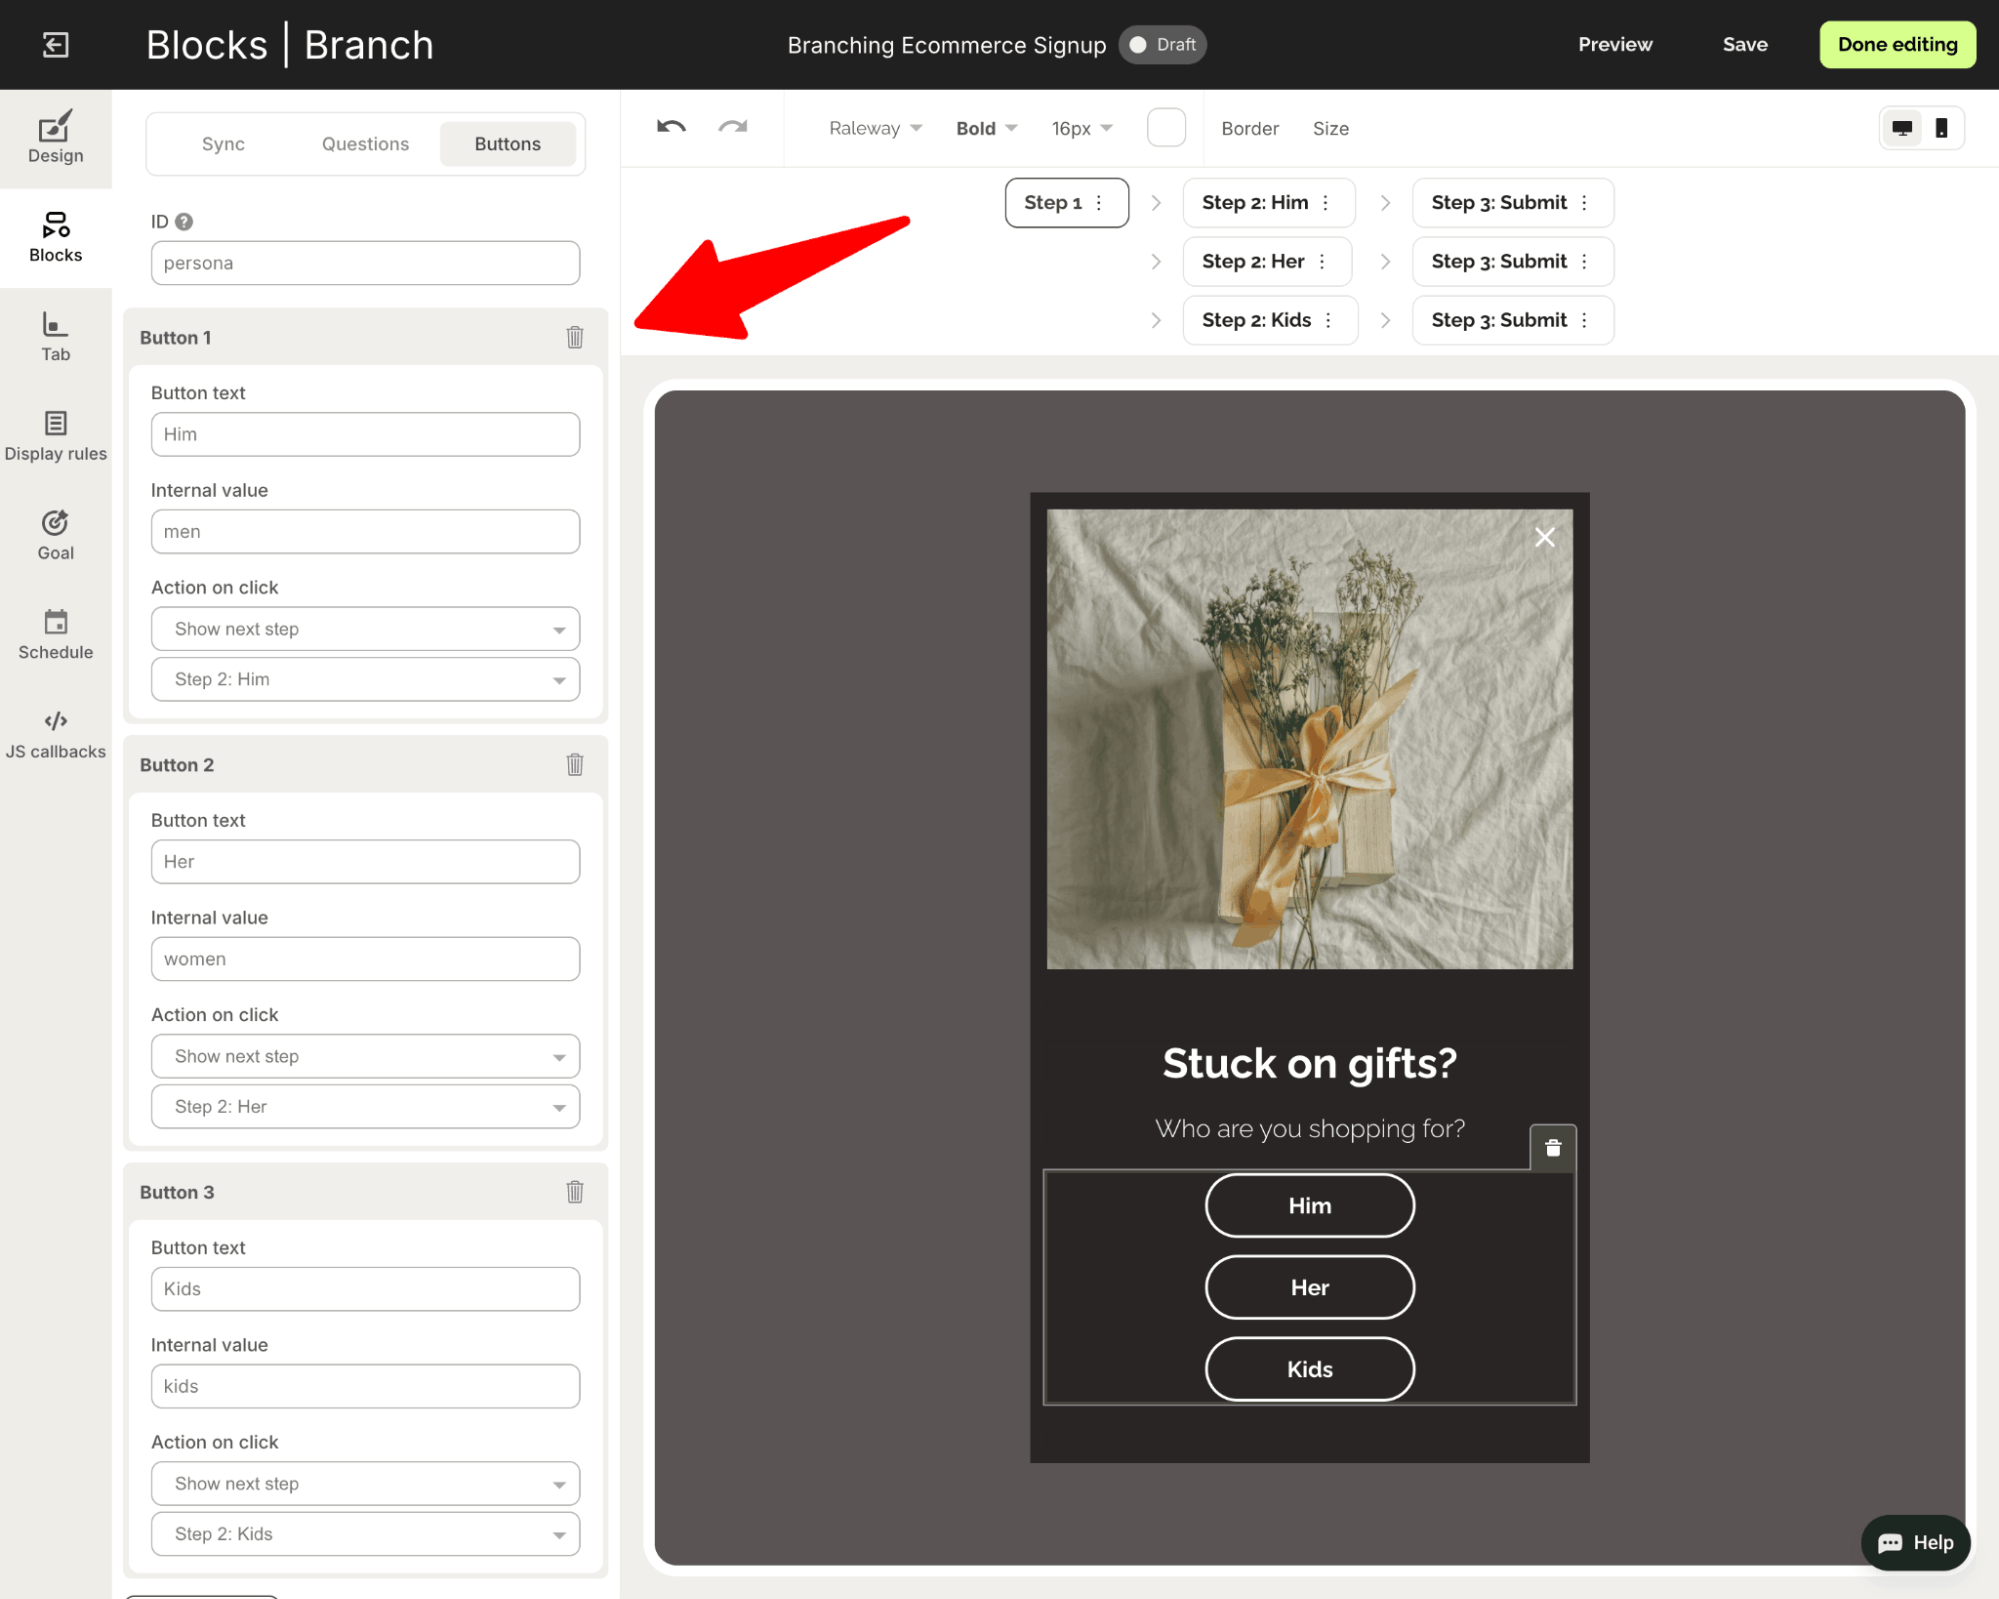Delete Button 3 with trash icon
This screenshot has width=1999, height=1599.
575,1192
